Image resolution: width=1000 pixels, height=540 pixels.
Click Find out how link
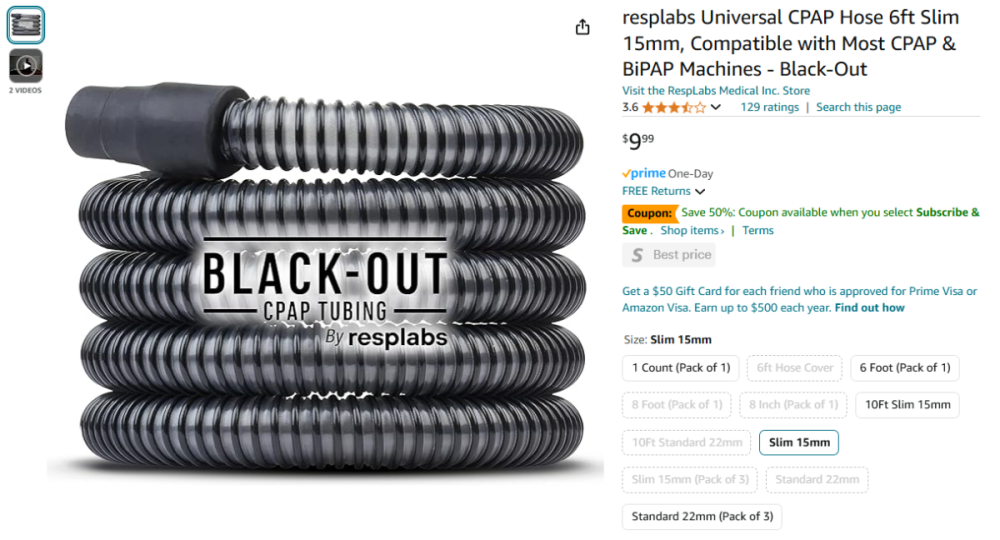[869, 308]
